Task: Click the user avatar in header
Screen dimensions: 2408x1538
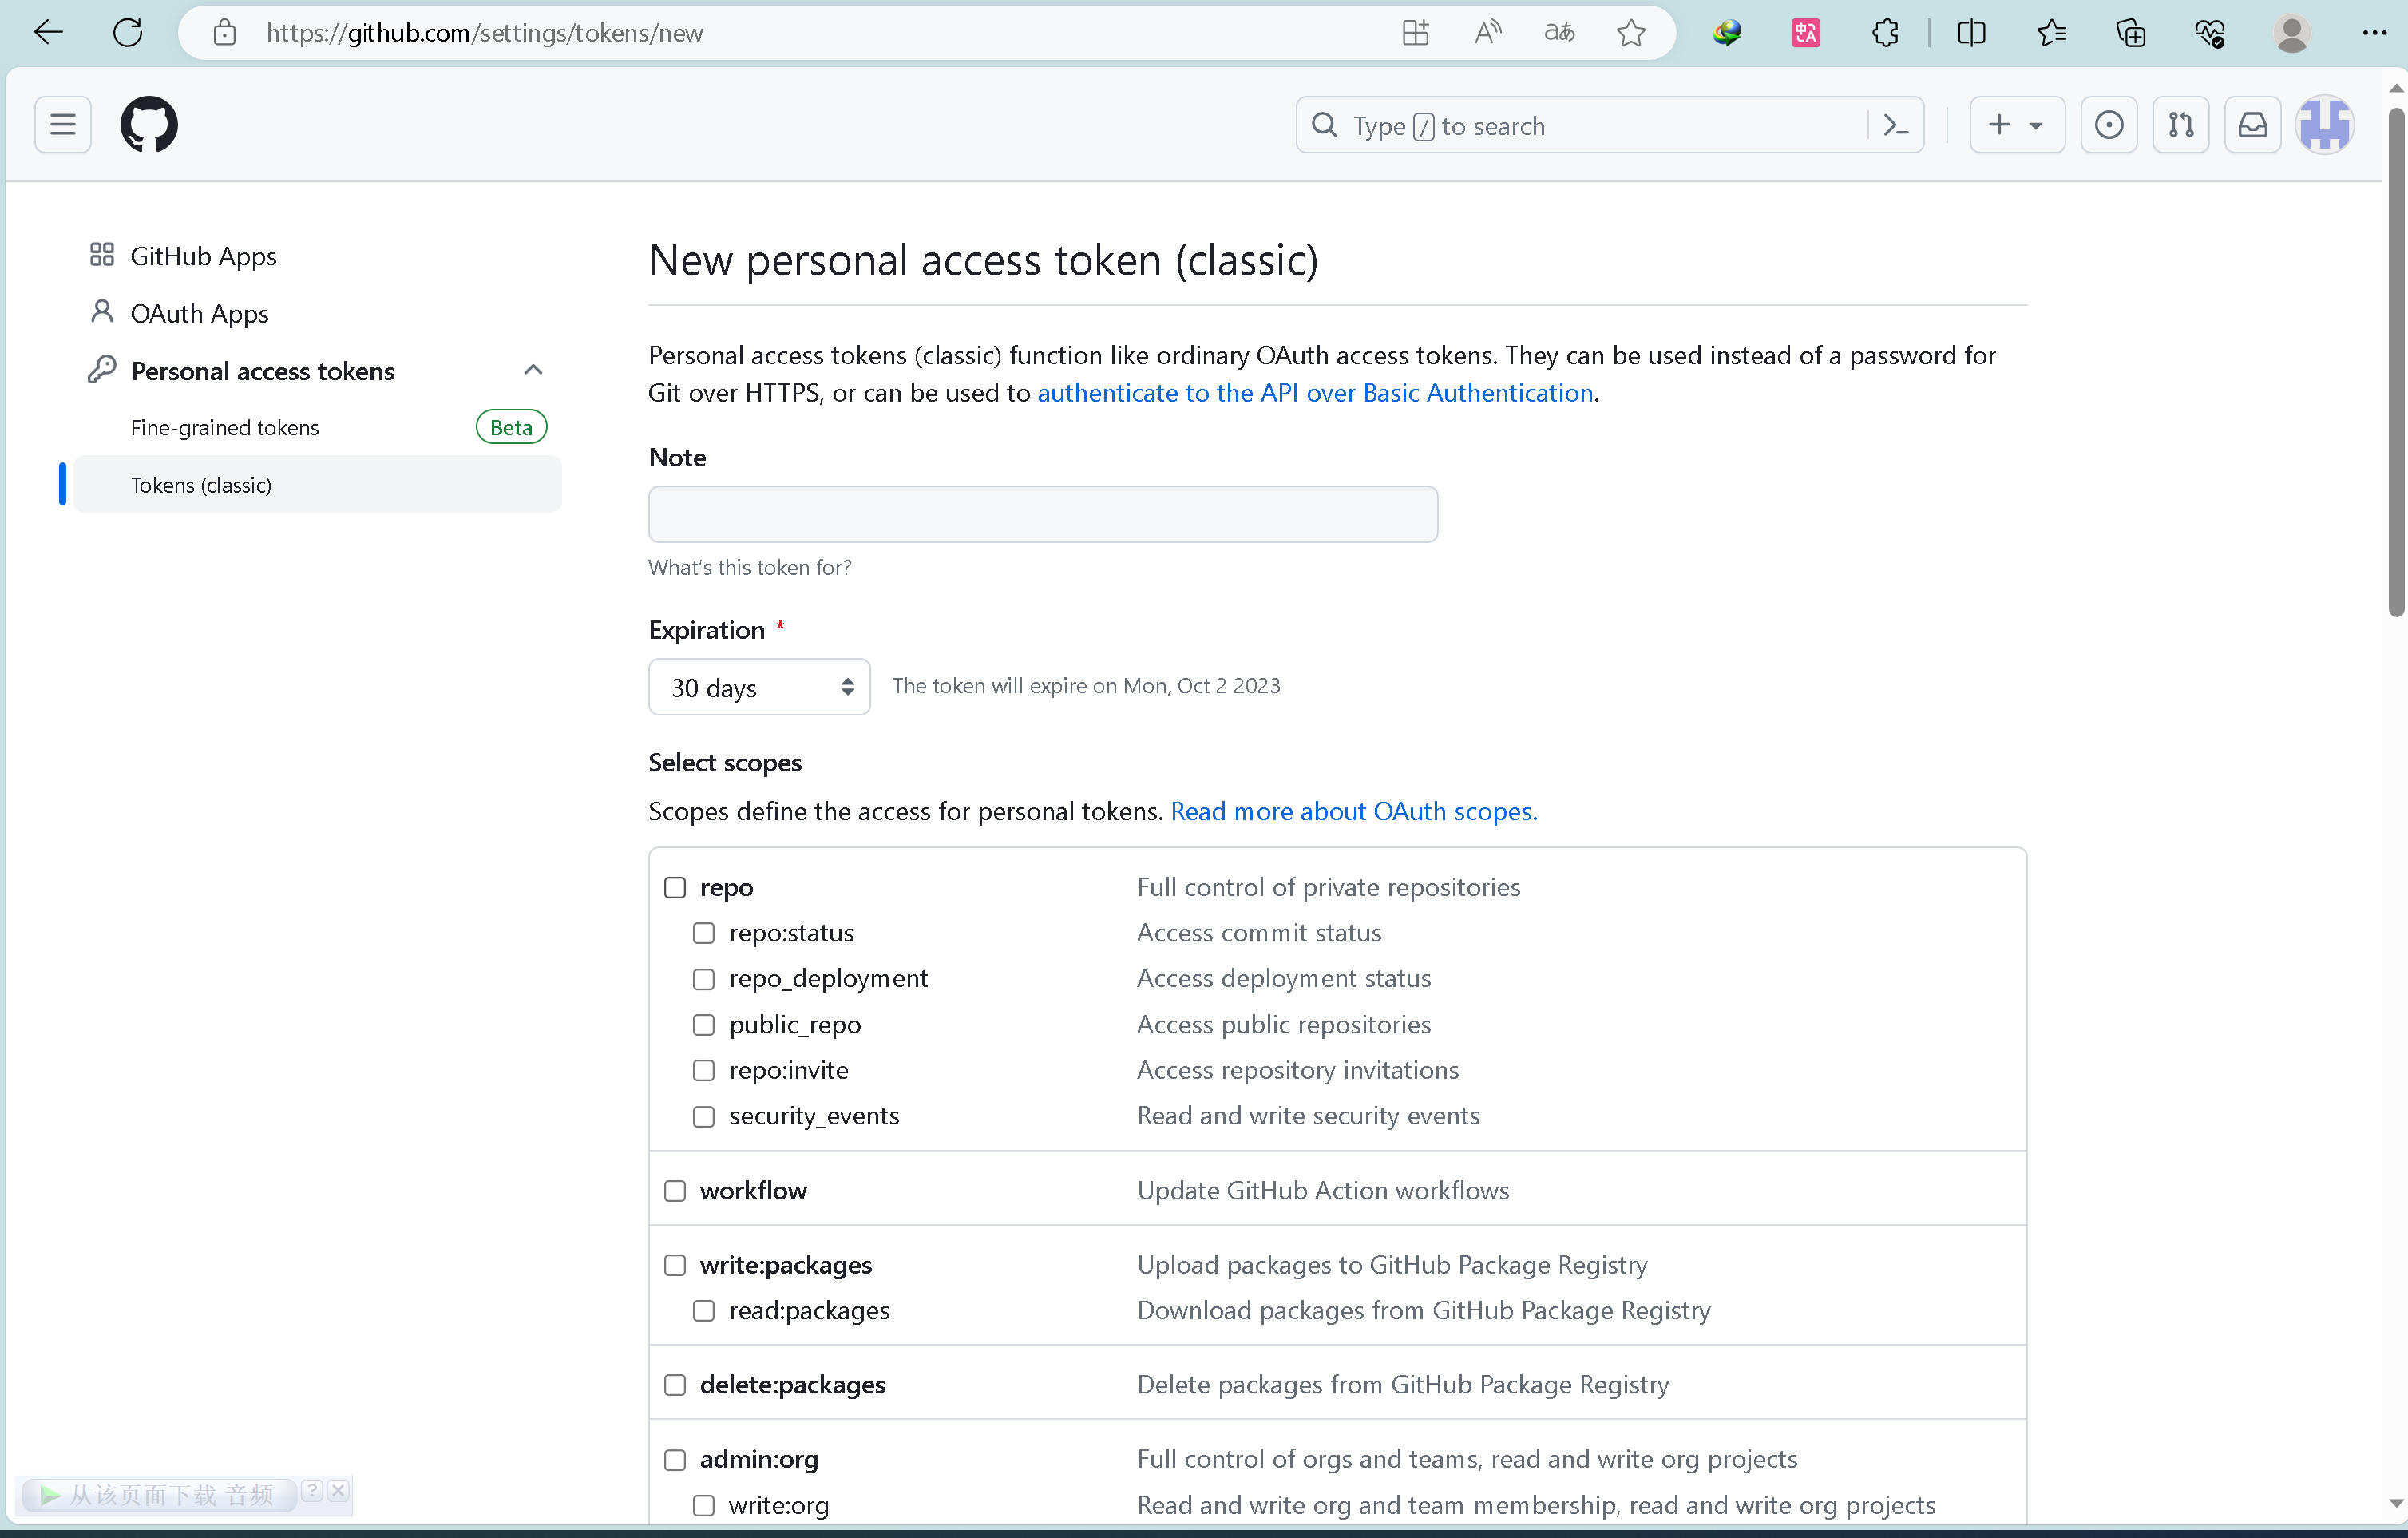Action: [2324, 125]
